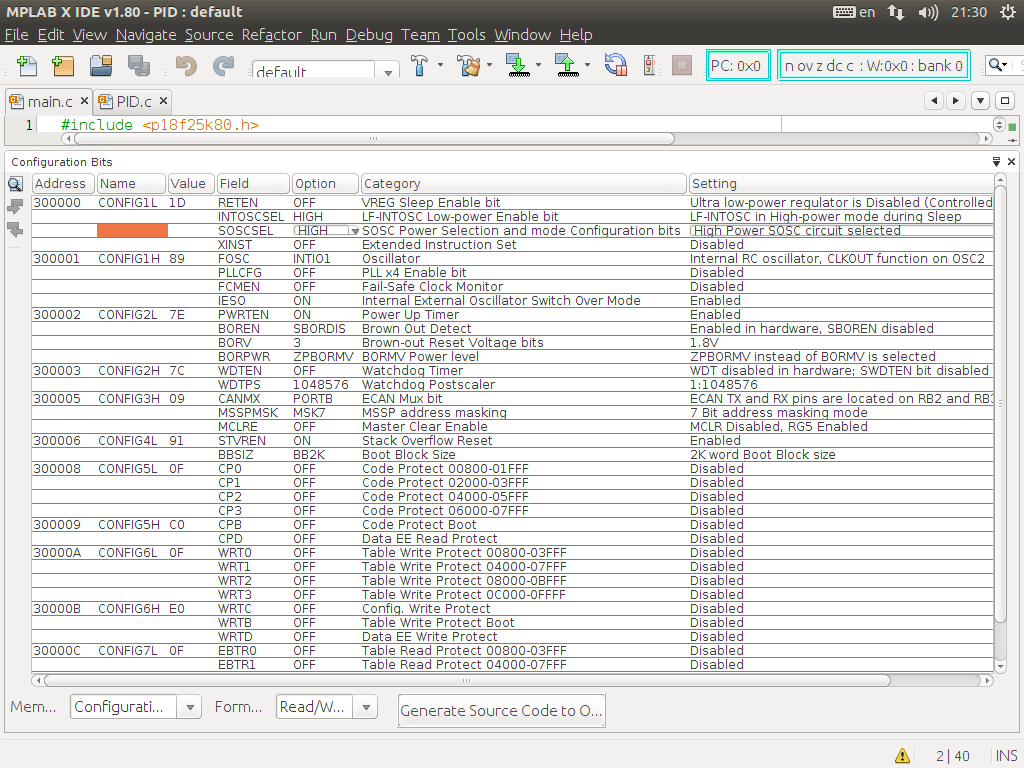
Task: Open the Refactor menu
Action: click(272, 35)
